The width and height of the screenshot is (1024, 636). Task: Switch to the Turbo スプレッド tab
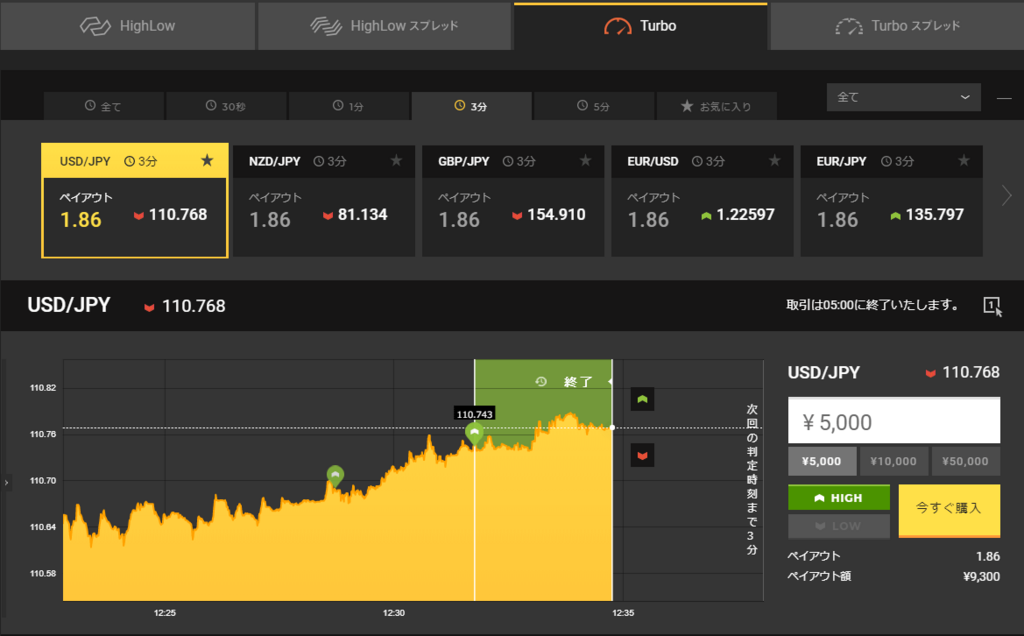click(895, 26)
